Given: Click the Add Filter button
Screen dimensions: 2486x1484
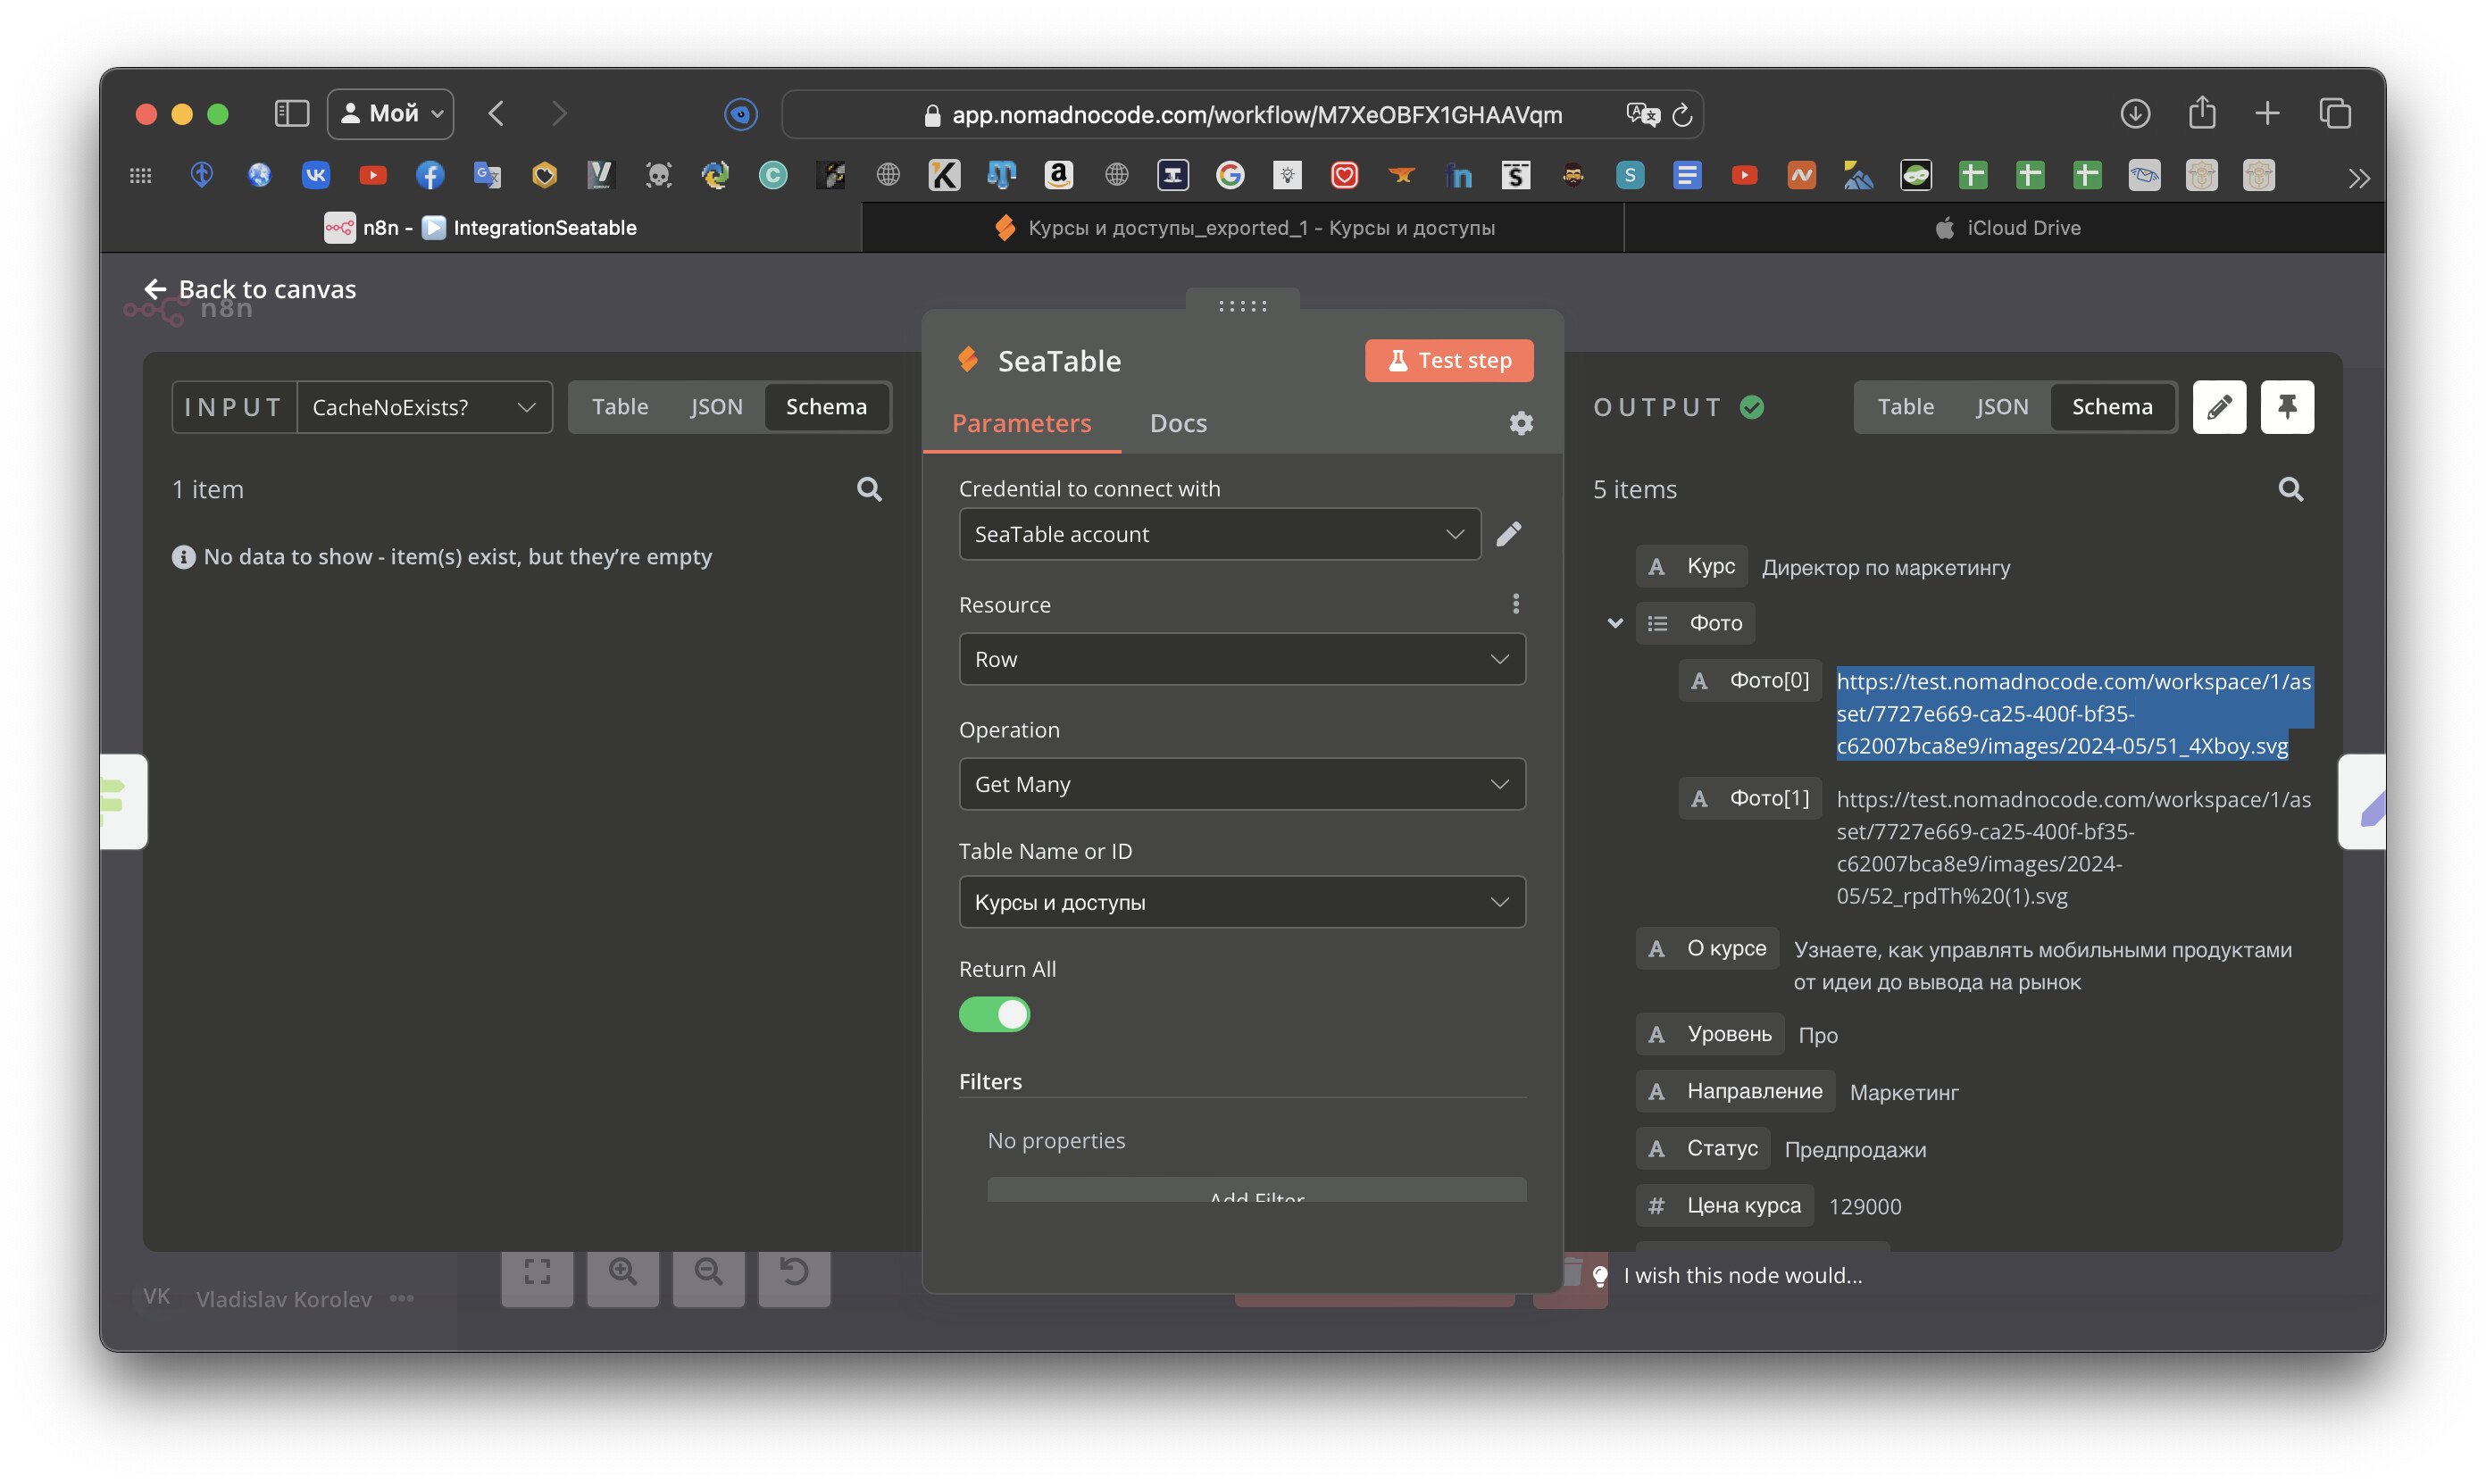Looking at the screenshot, I should click(x=1256, y=1191).
